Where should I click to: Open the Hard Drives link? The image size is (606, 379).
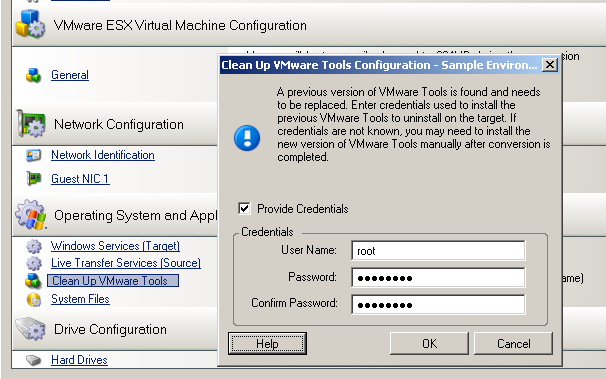click(79, 360)
